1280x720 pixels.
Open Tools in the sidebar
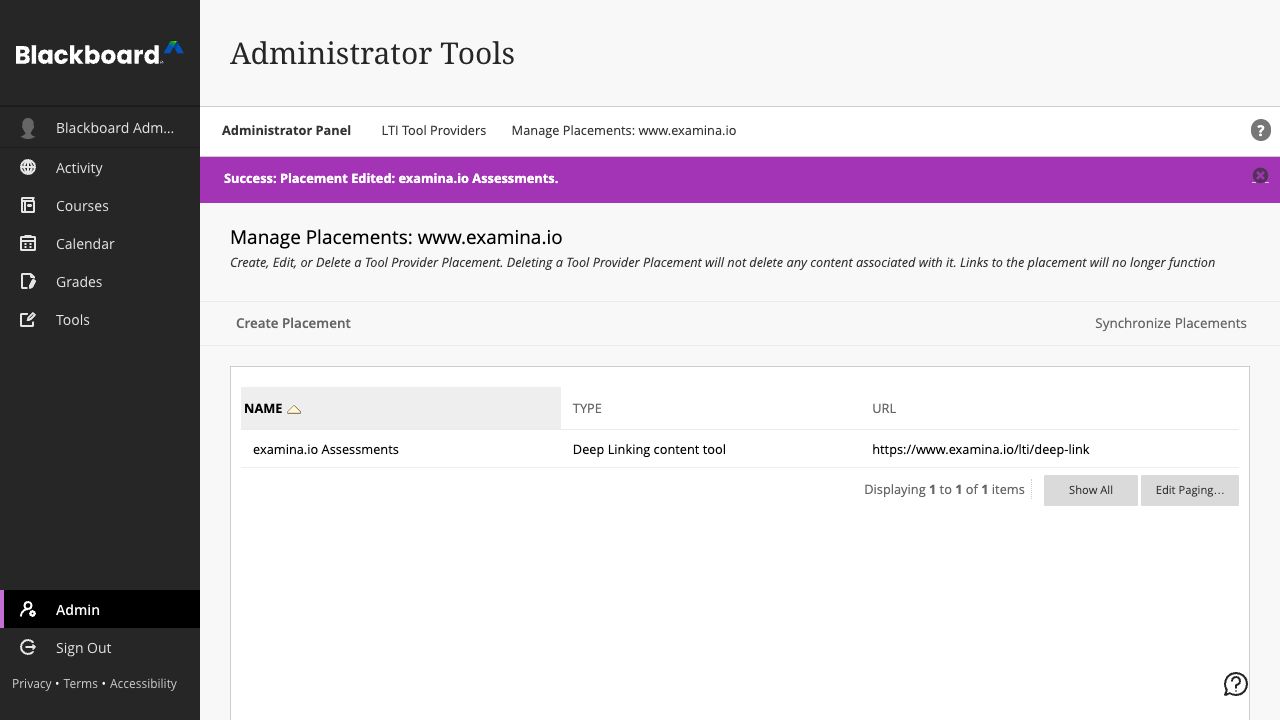pos(73,319)
